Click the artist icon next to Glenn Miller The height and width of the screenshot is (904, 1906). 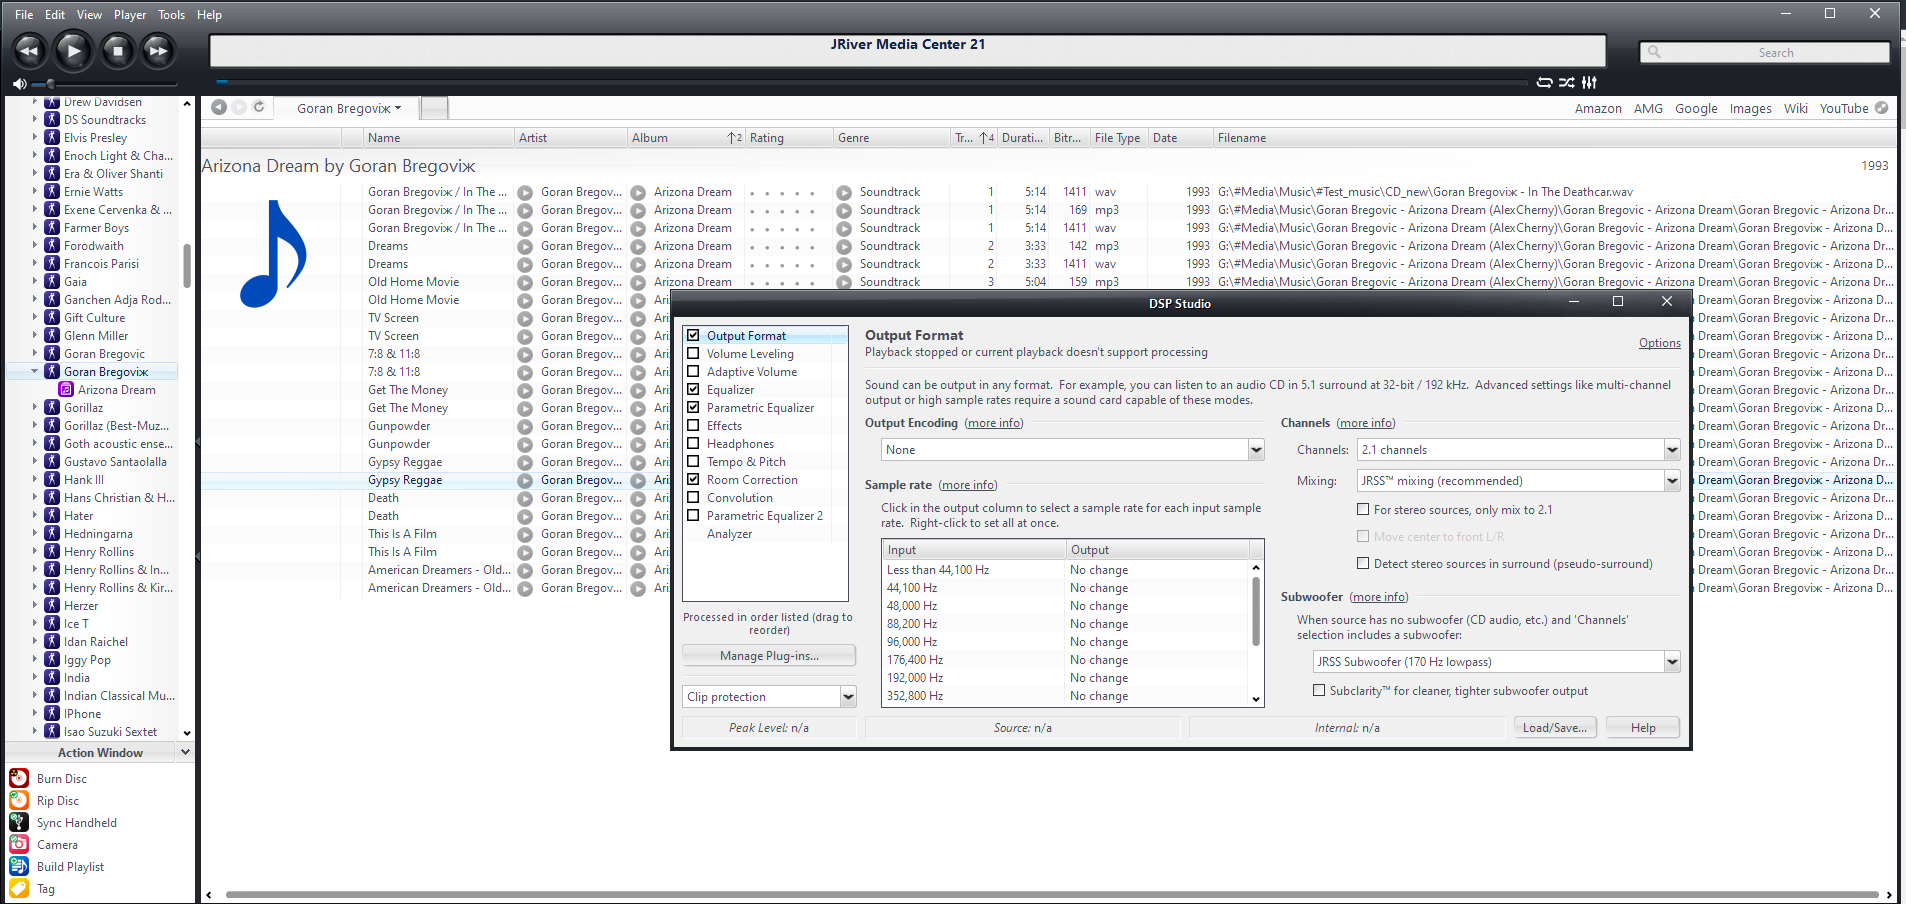(x=52, y=335)
